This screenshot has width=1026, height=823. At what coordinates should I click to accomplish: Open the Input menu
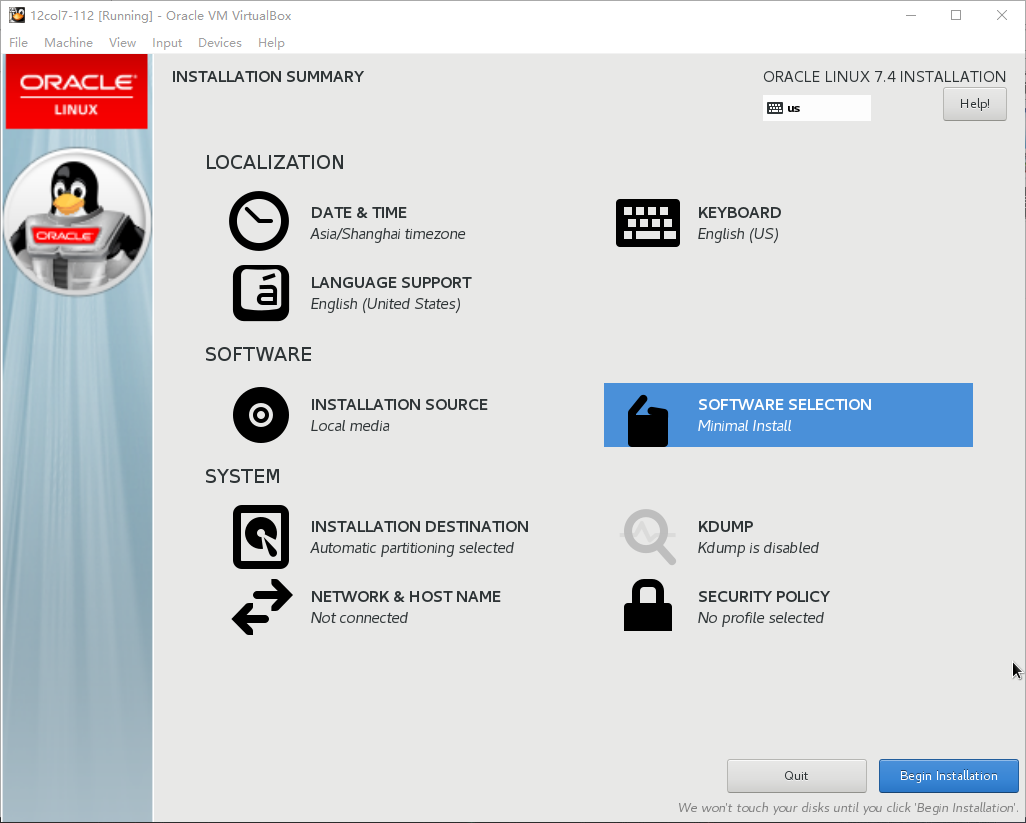(x=167, y=43)
